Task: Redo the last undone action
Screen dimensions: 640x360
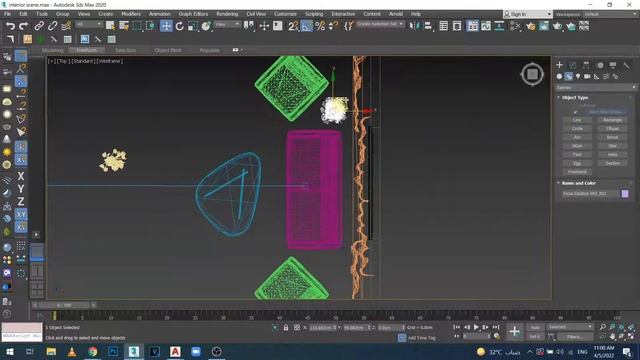Action: pos(24,26)
